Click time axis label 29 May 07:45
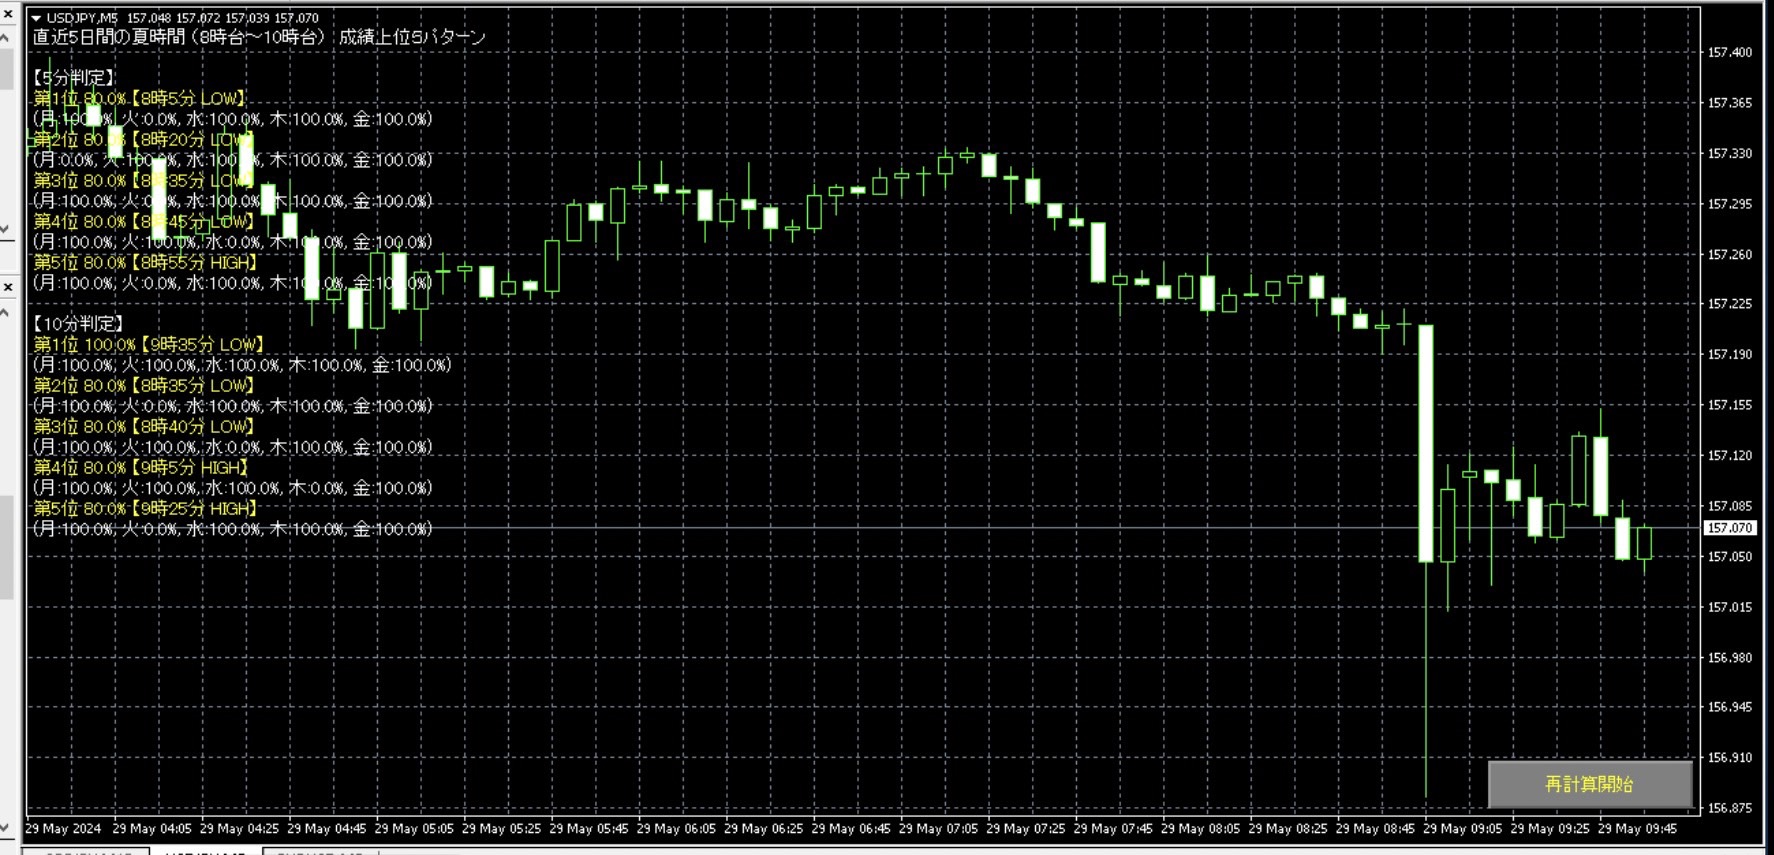The width and height of the screenshot is (1774, 855). [x=1113, y=829]
